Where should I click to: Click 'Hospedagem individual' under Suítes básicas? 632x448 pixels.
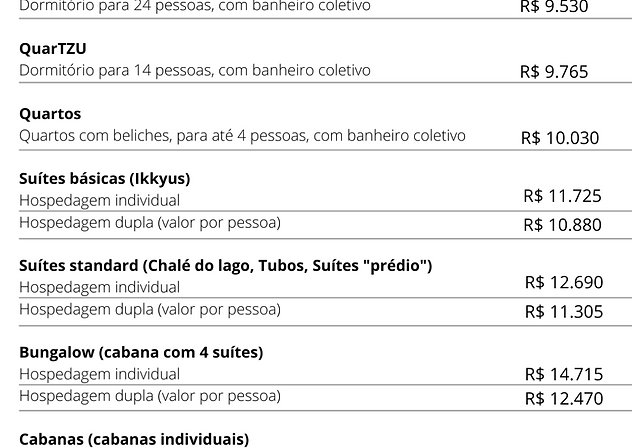100,200
